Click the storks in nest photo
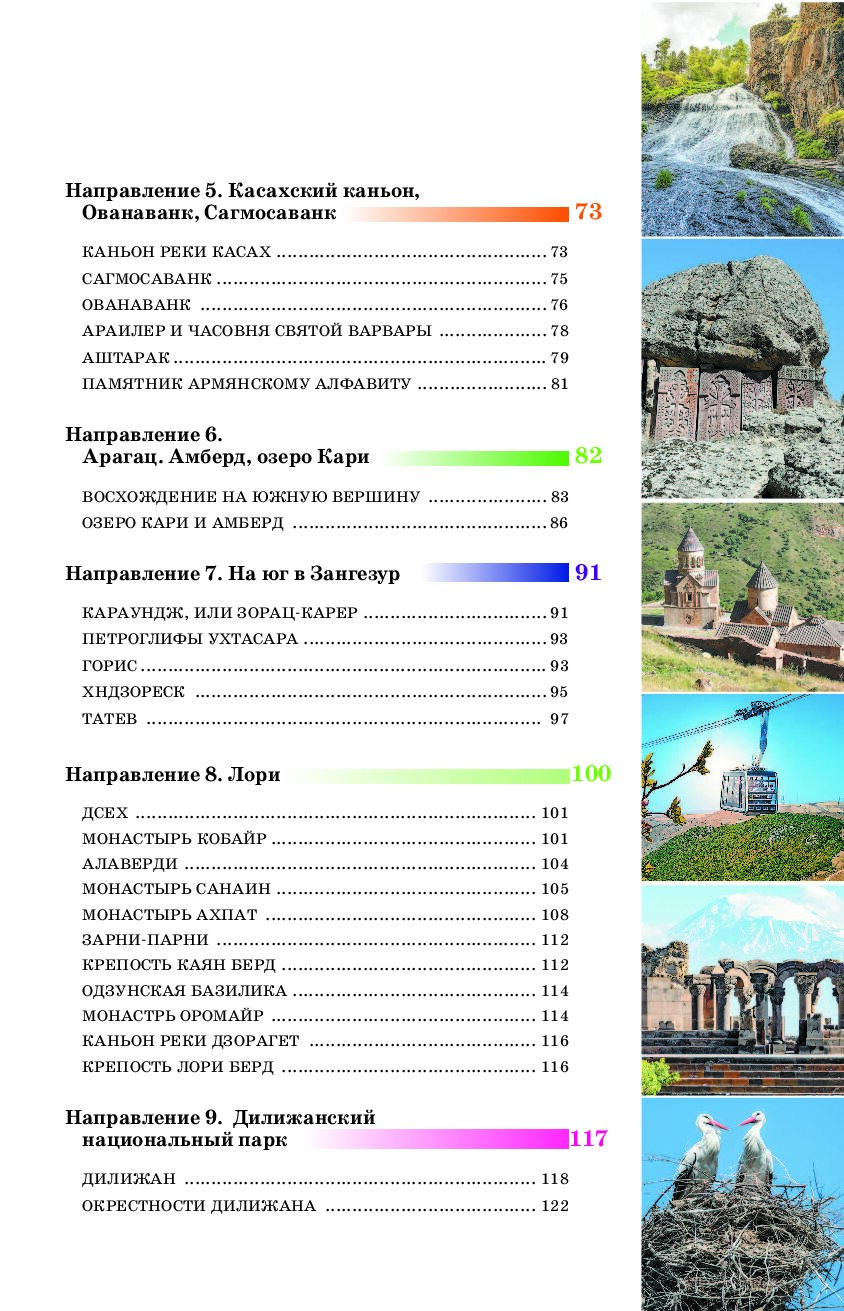Screen dimensions: 844x1311 point(742,1204)
